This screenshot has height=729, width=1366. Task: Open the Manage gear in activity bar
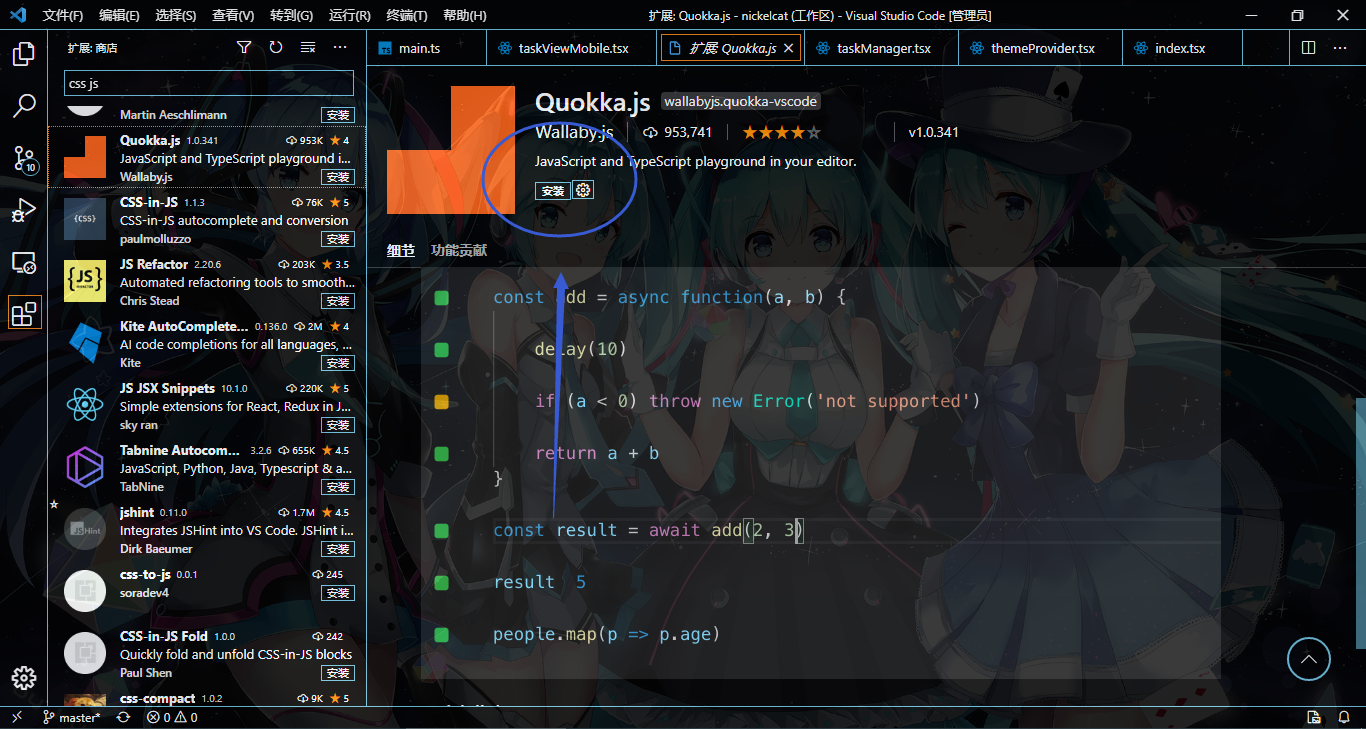[23, 677]
